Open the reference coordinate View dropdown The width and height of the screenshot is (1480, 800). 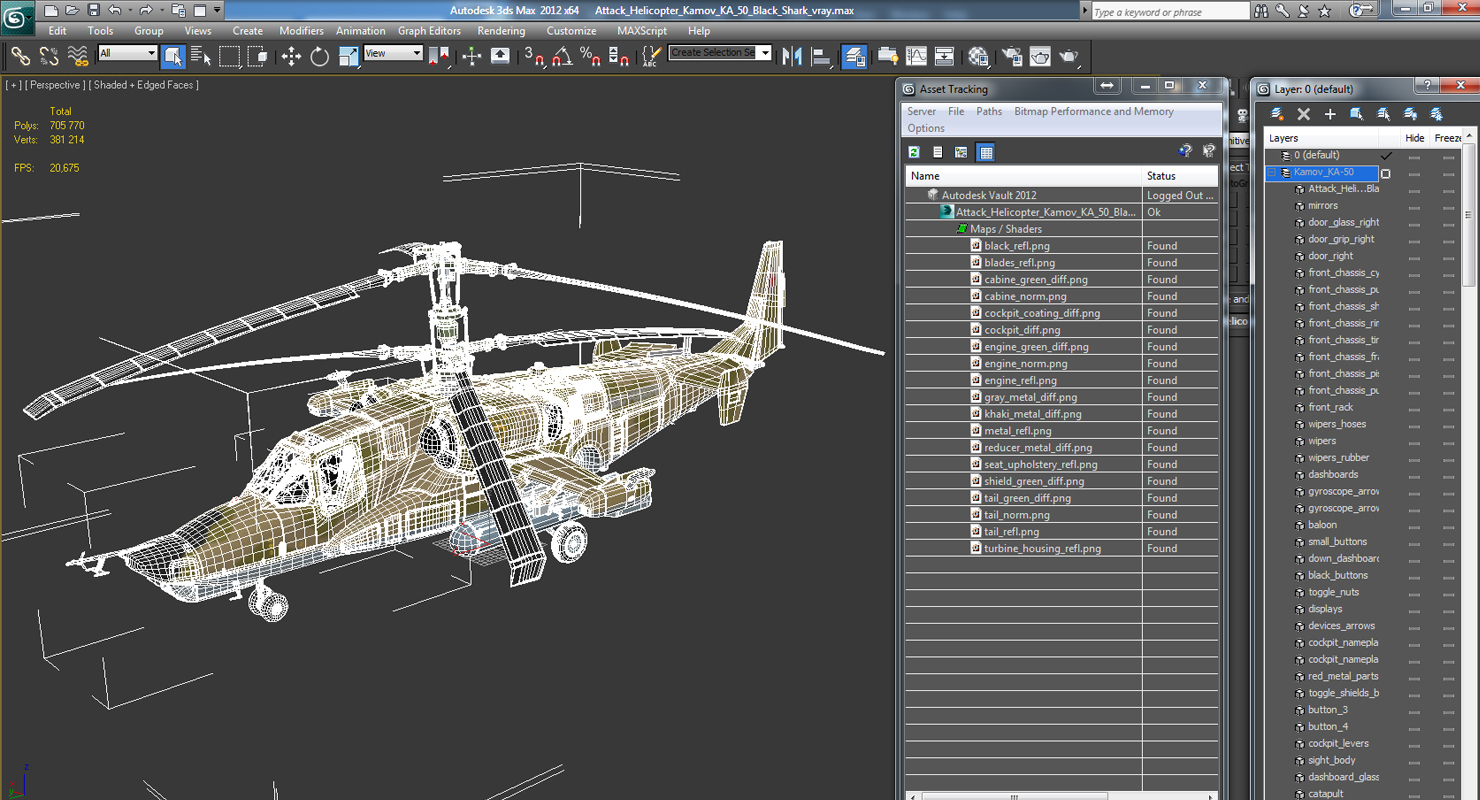[393, 53]
